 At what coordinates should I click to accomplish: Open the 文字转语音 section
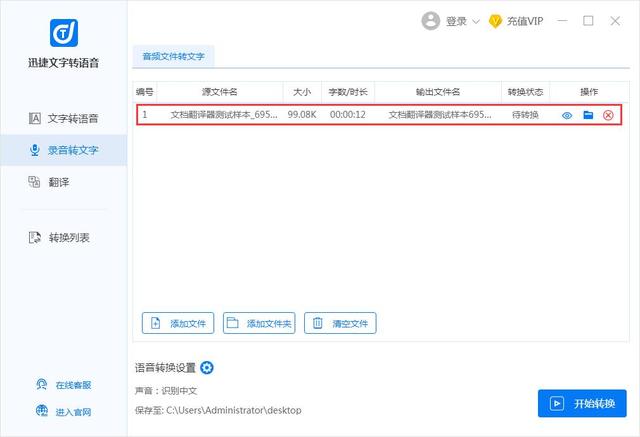[64, 119]
